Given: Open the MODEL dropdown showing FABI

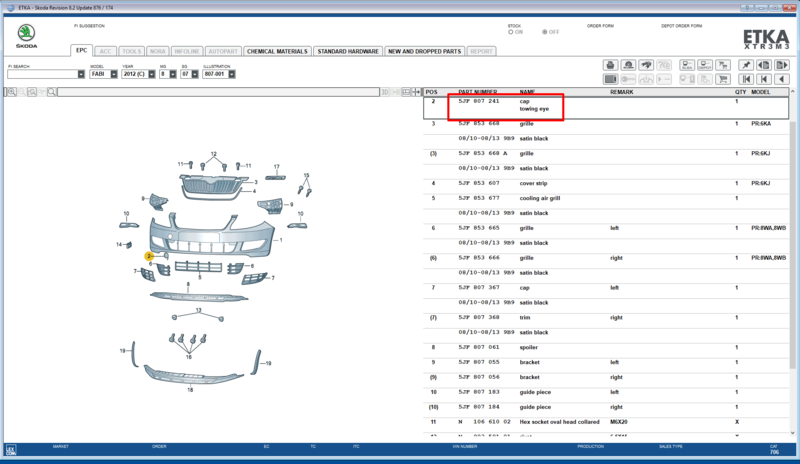Looking at the screenshot, I should coord(104,74).
